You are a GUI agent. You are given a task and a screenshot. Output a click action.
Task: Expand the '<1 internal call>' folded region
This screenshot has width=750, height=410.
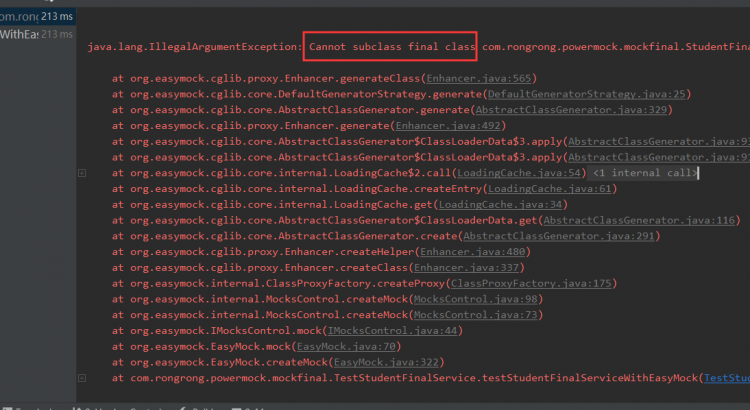point(646,173)
